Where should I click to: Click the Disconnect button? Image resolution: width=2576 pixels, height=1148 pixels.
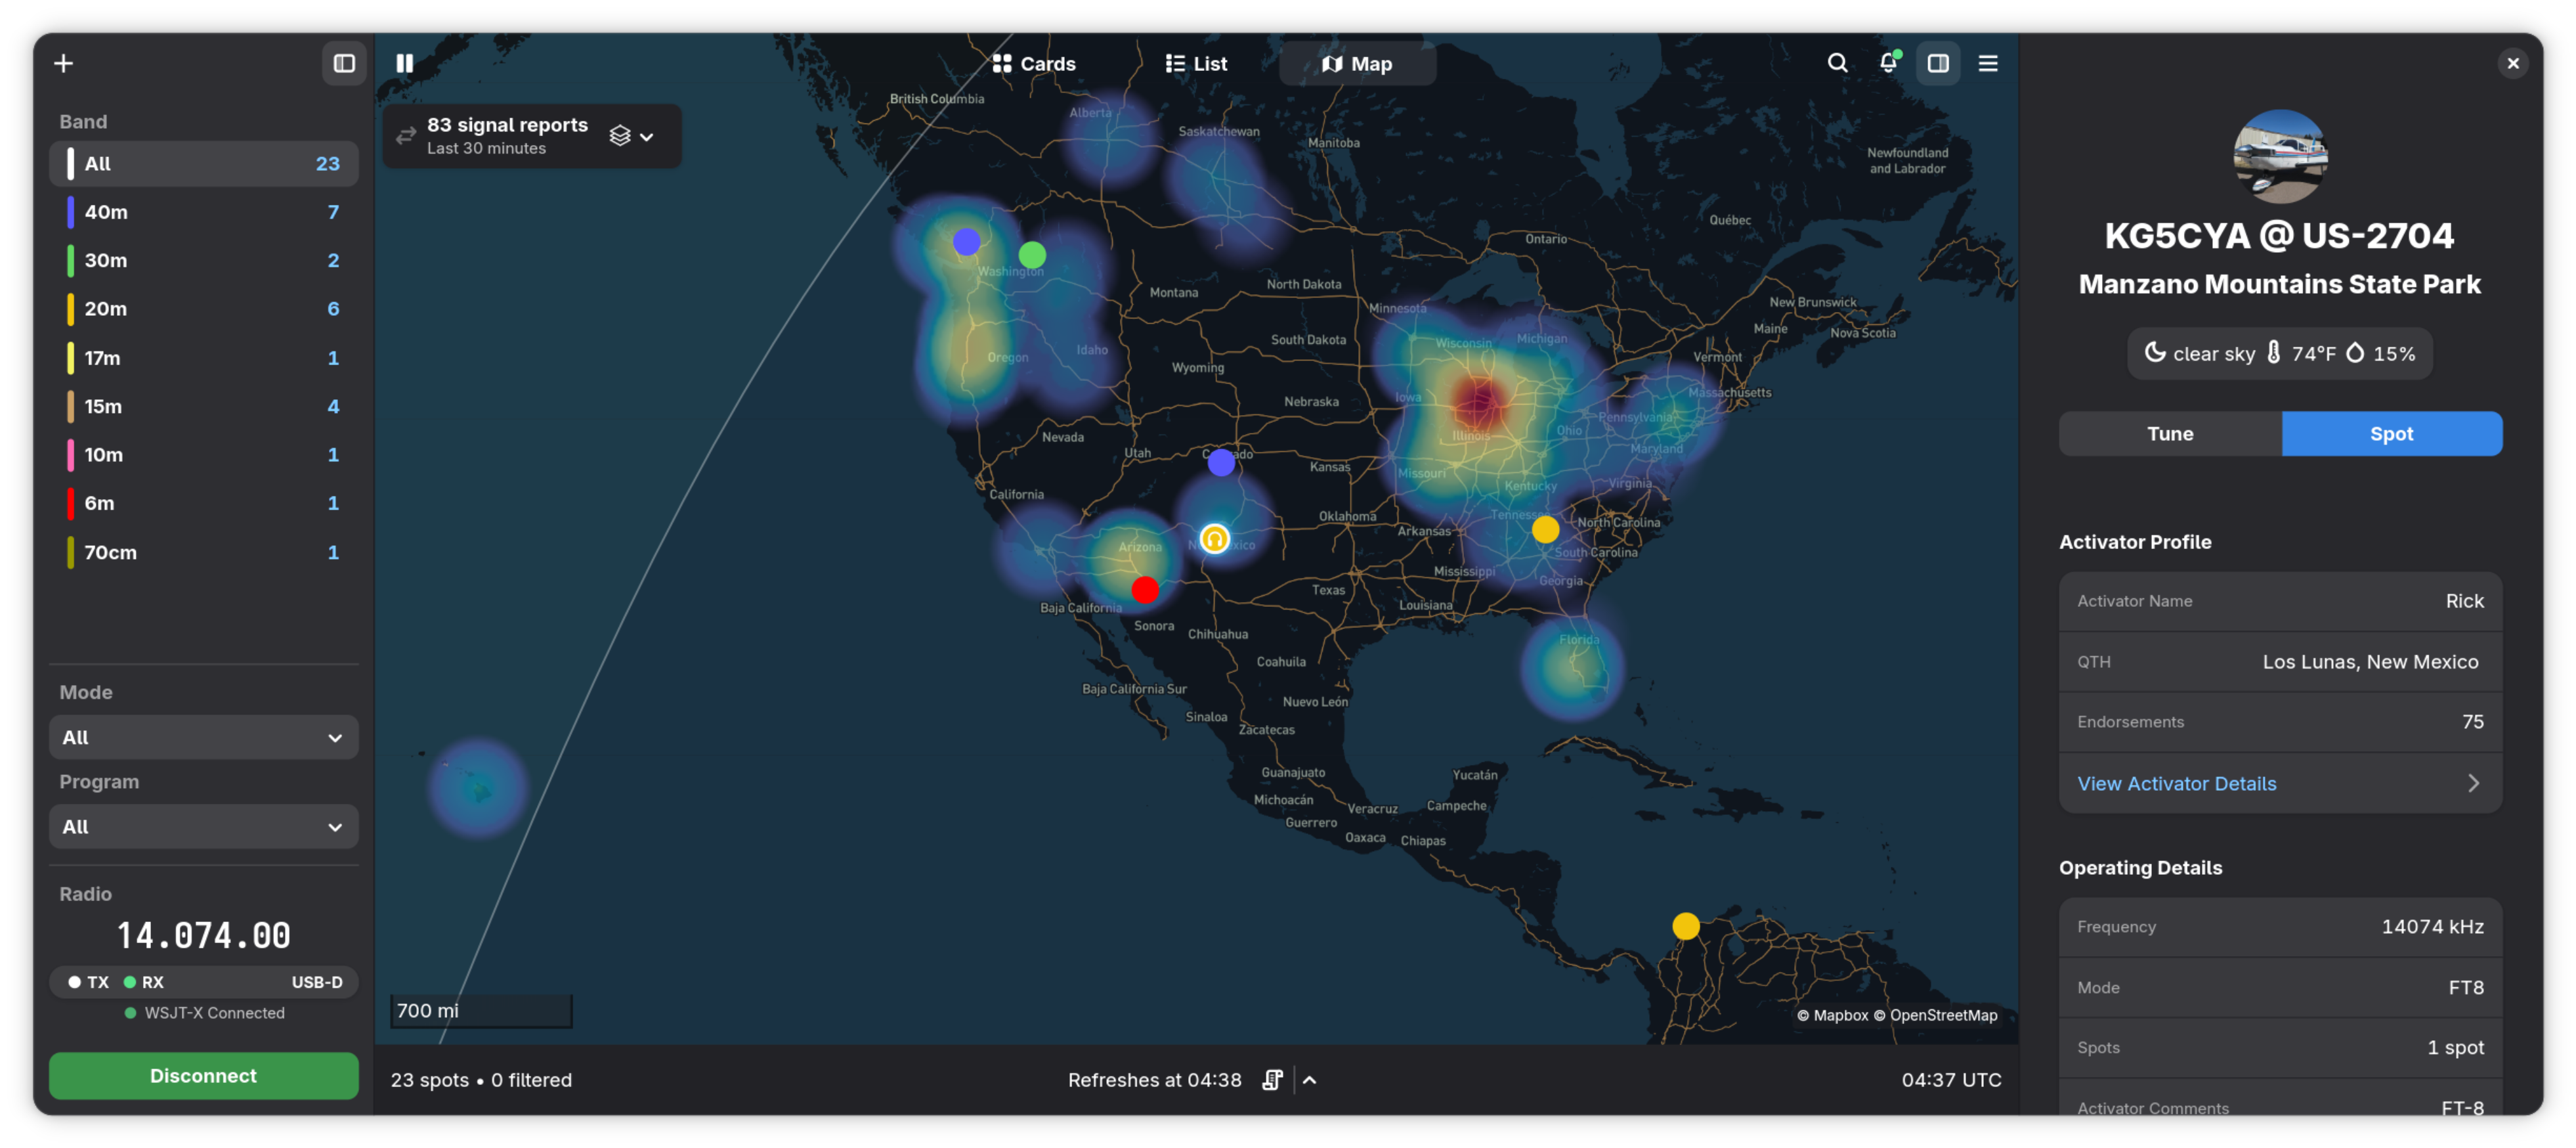[204, 1076]
